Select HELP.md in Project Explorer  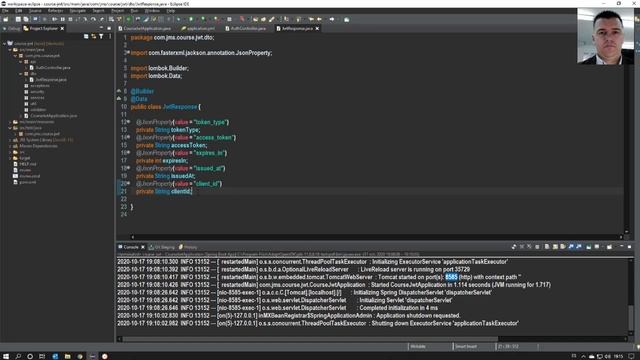coord(28,164)
